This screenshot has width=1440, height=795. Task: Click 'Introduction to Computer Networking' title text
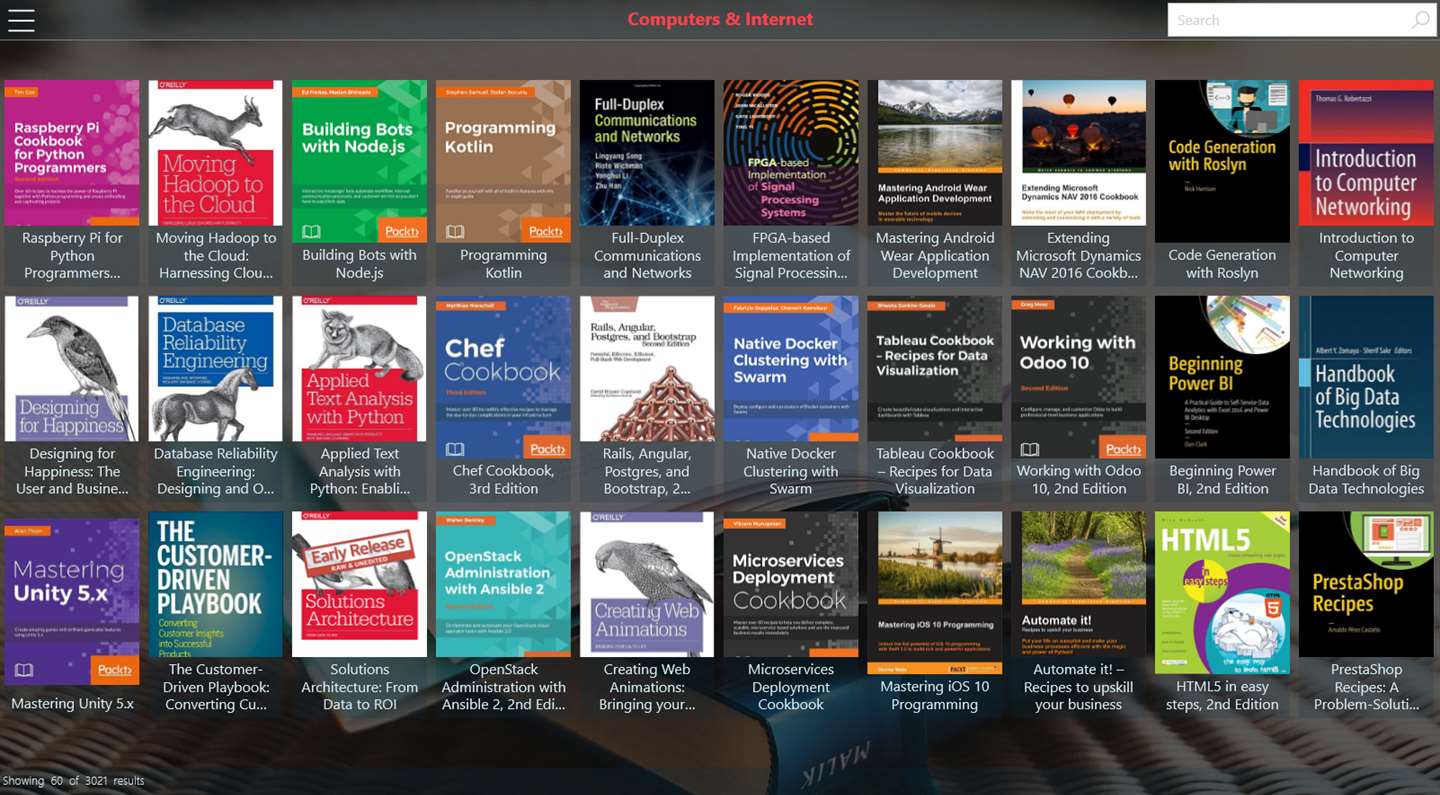[x=1366, y=256]
